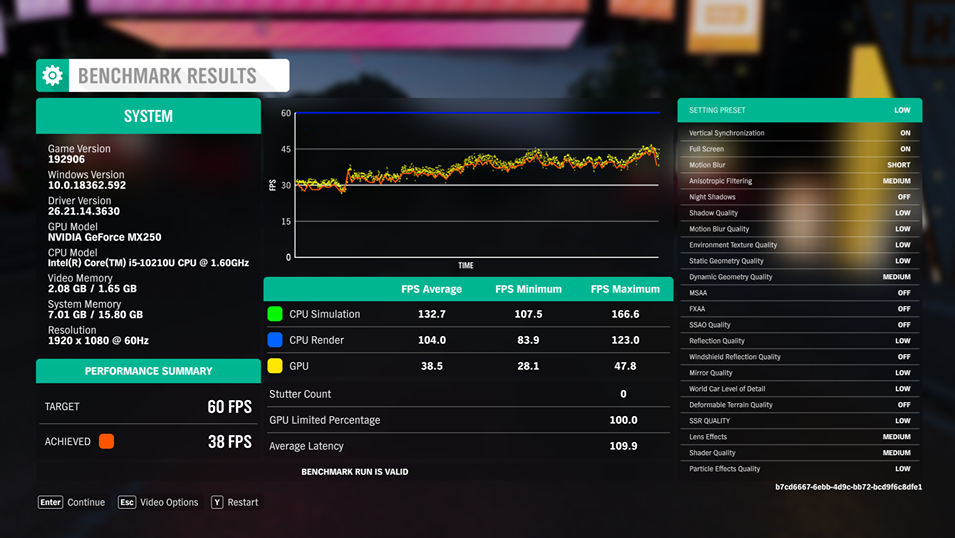
Task: Click the orange Achieved indicator square
Action: pos(106,441)
